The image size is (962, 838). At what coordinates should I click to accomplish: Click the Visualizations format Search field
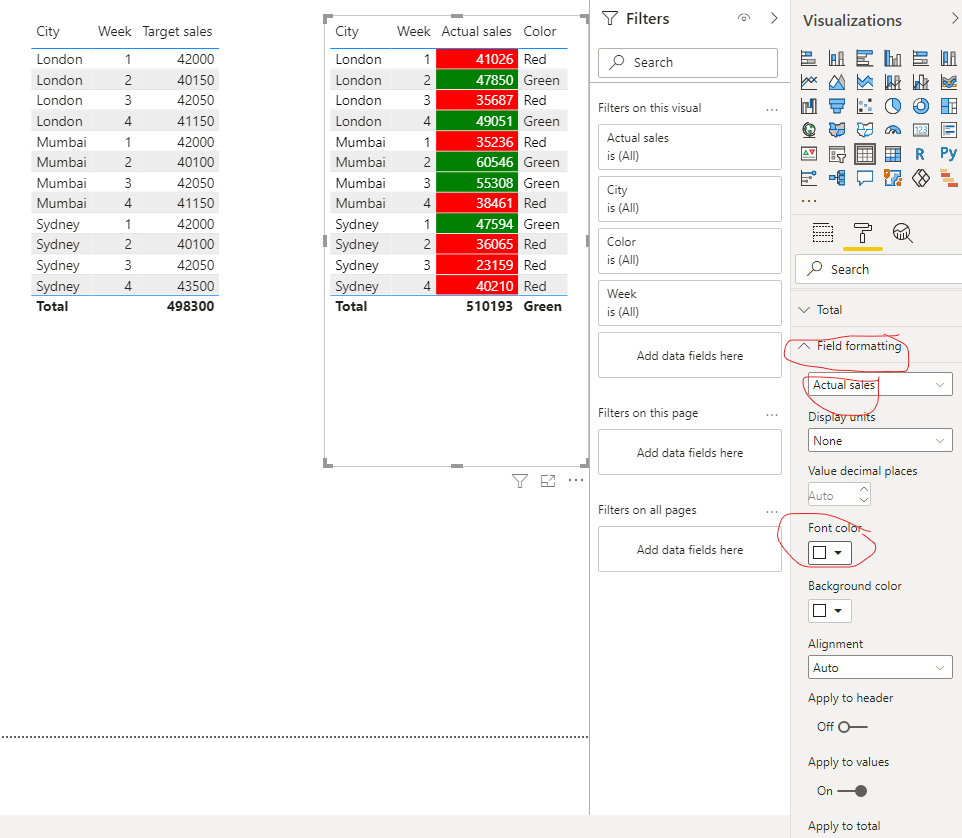(880, 269)
